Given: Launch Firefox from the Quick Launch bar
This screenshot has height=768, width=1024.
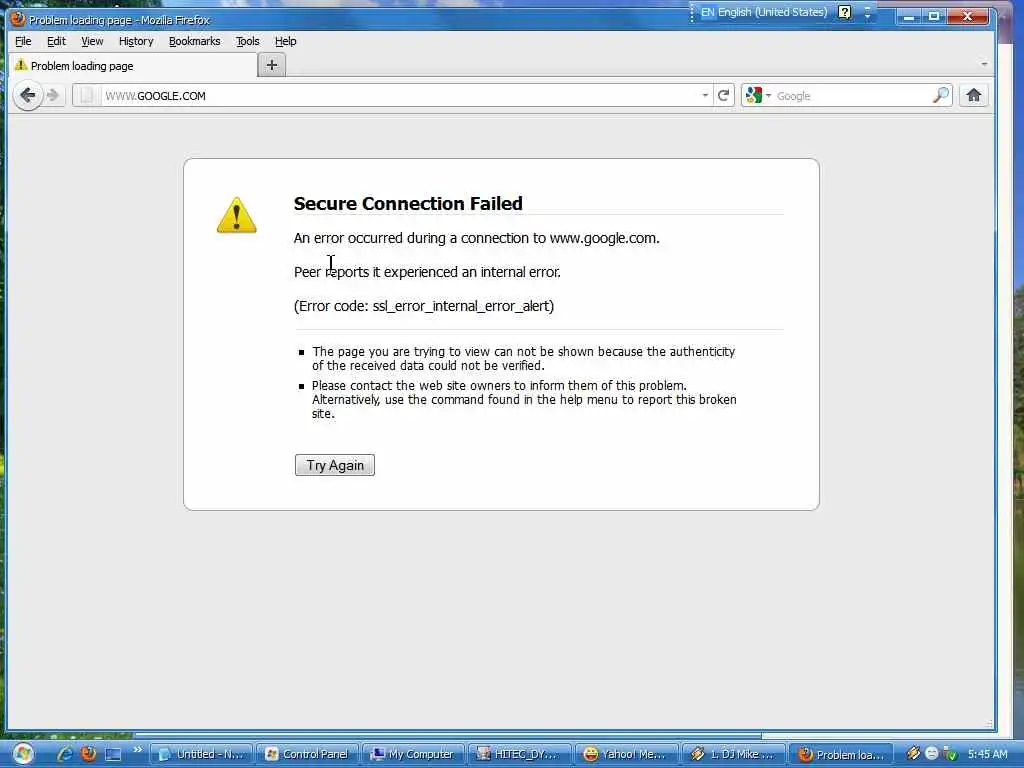Looking at the screenshot, I should [88, 754].
